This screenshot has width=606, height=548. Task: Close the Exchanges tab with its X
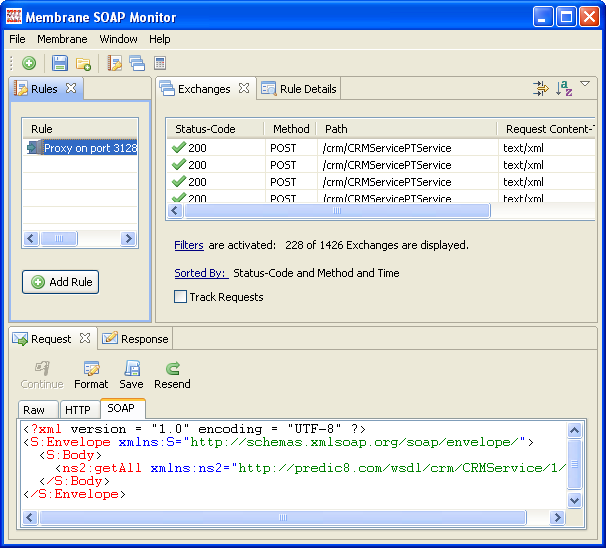(244, 88)
